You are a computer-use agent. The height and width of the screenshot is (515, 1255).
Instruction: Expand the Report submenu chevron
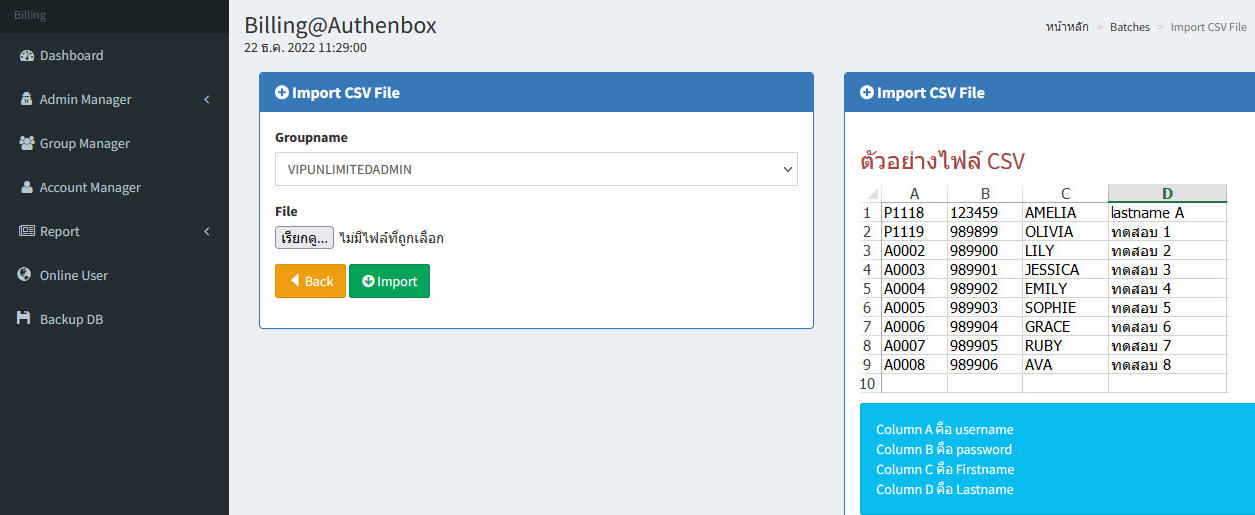[x=206, y=231]
